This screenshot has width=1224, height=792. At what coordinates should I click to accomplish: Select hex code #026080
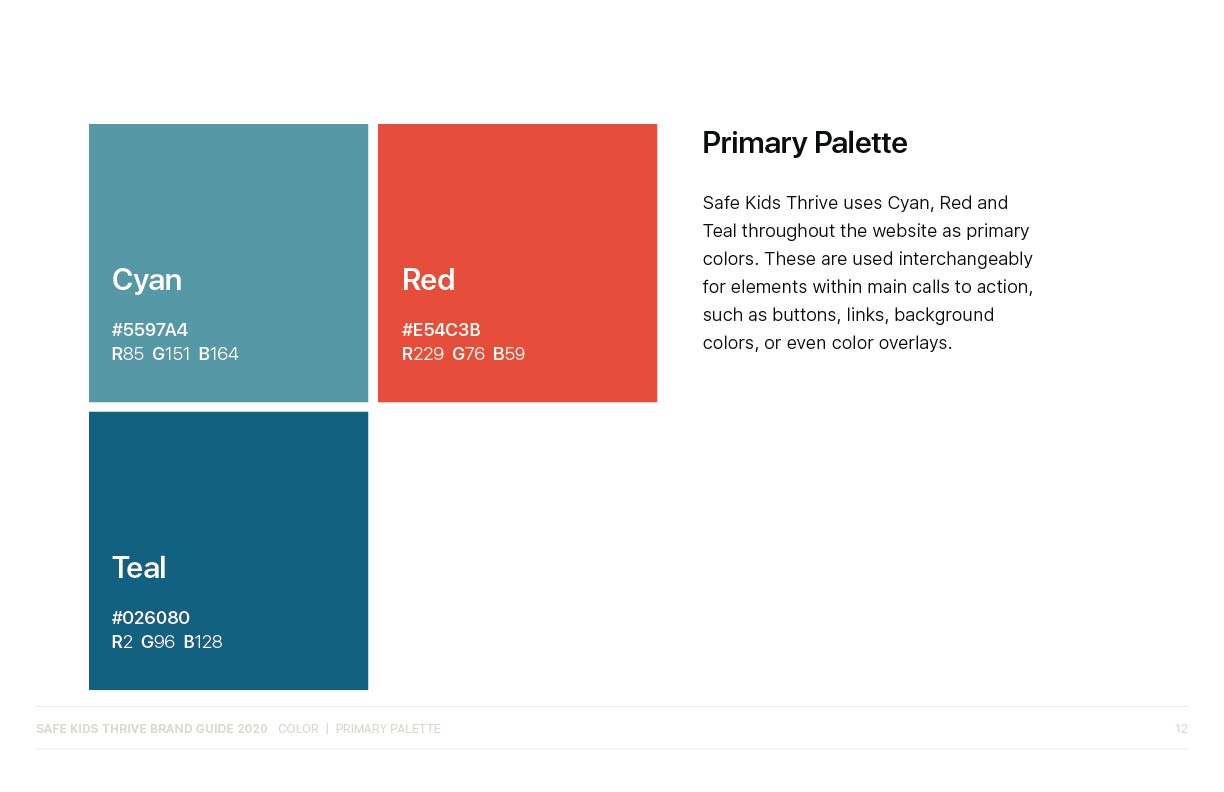point(151,618)
